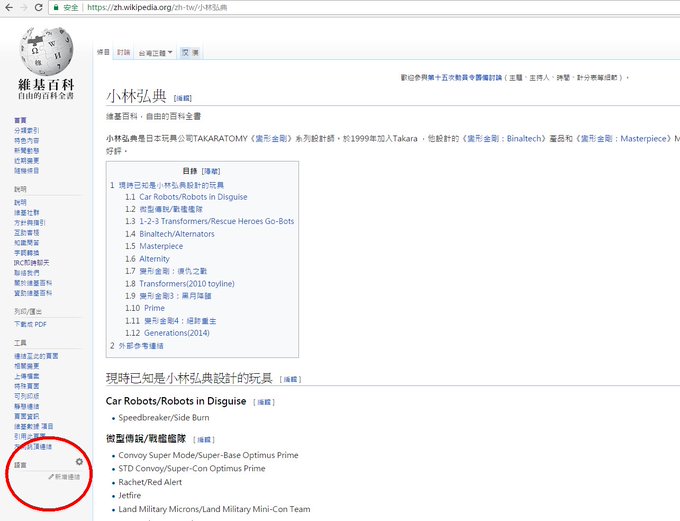Go to 首頁 in sidebar
Viewport: 680px width, 521px height.
click(x=20, y=120)
